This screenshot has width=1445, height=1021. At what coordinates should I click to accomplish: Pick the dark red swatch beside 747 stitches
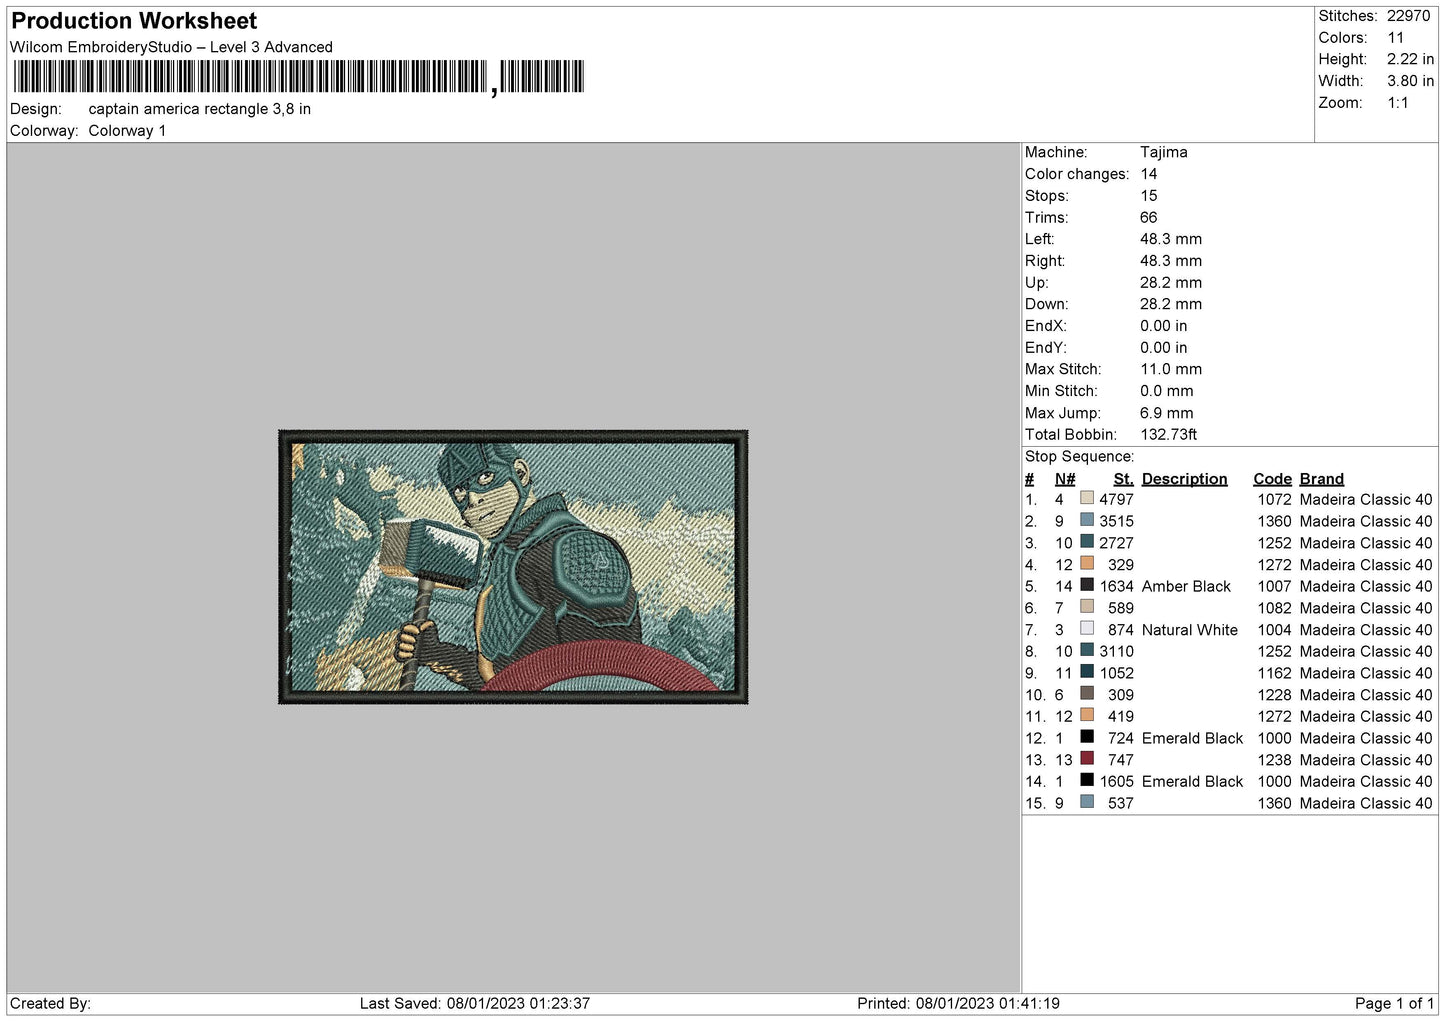coord(1087,759)
